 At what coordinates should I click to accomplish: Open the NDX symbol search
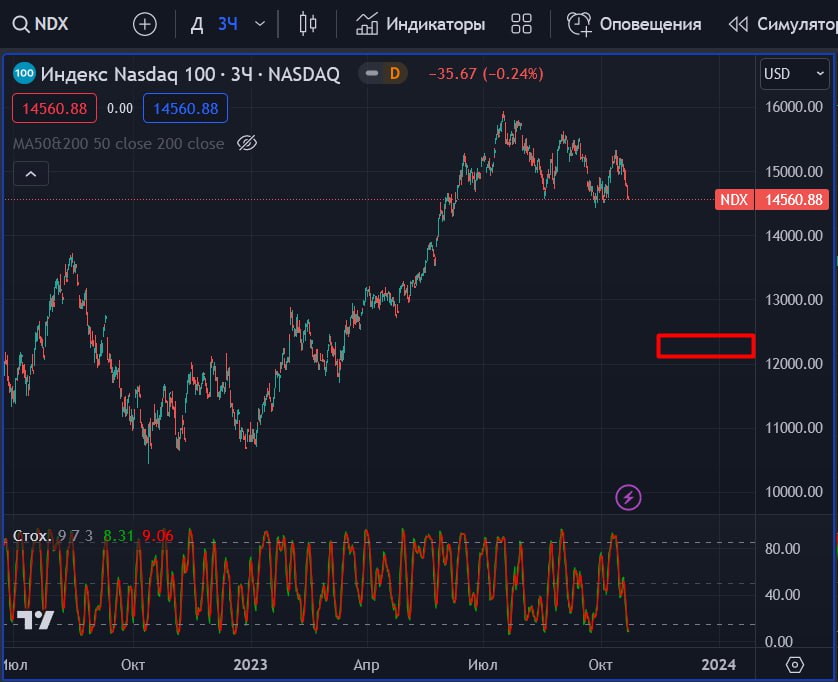click(41, 24)
